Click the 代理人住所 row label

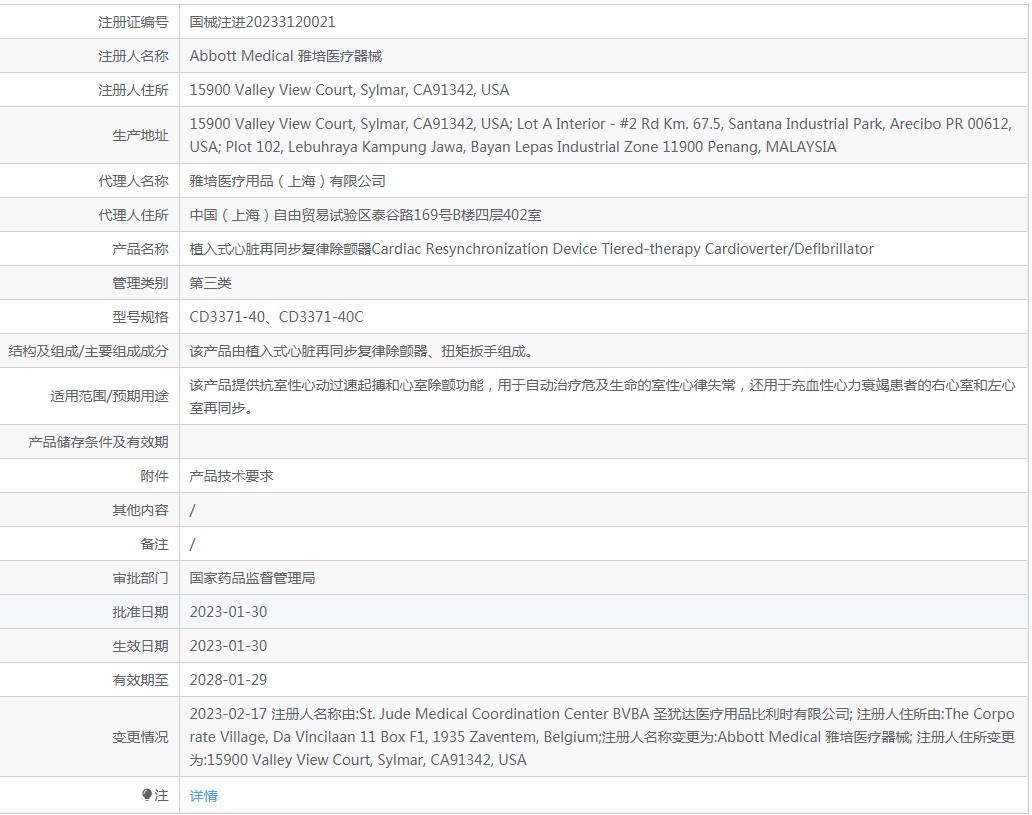(134, 215)
